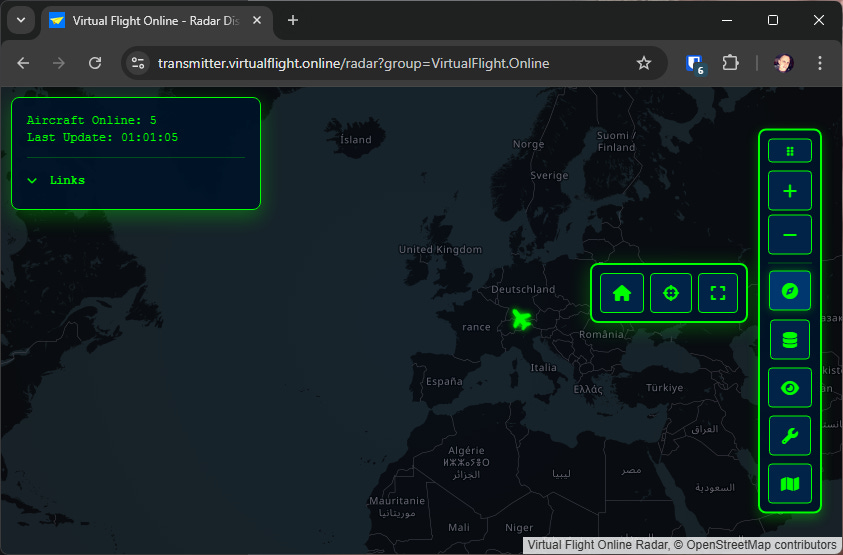Click the Suomi / Finland map label

click(x=616, y=141)
